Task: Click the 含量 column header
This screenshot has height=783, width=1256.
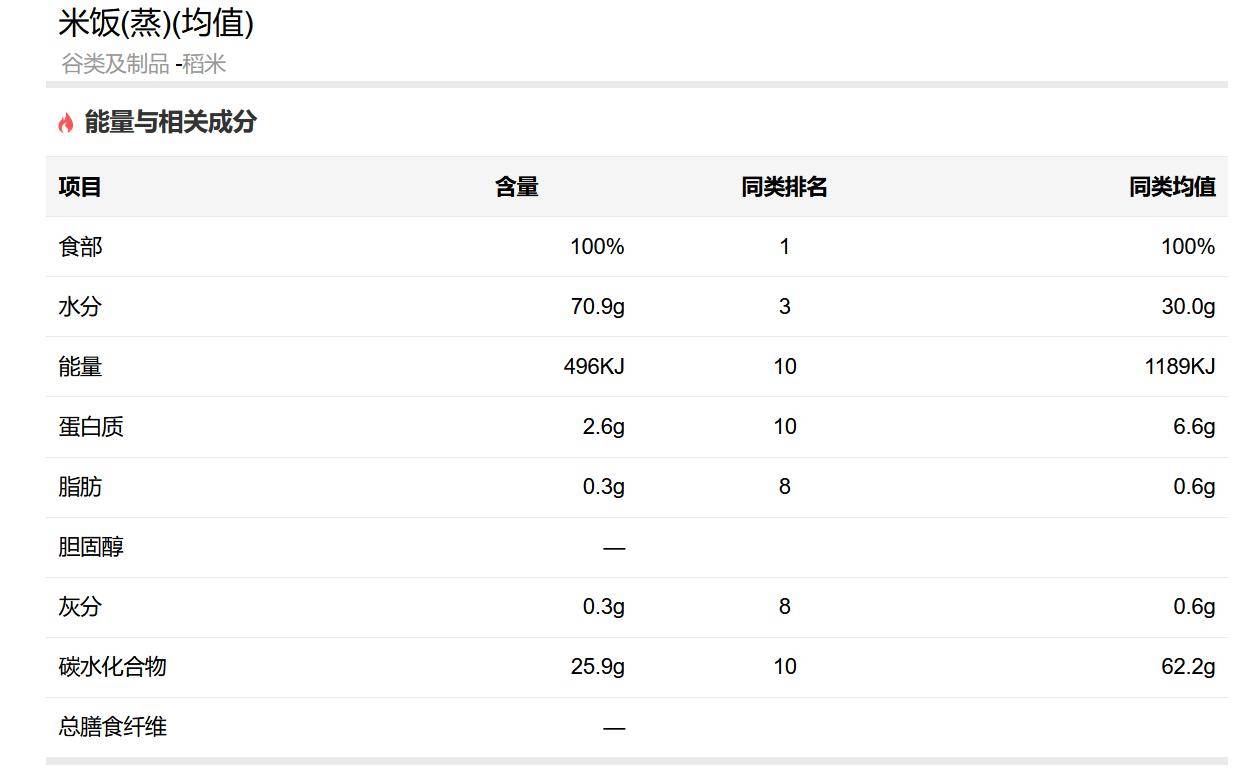Action: [517, 186]
